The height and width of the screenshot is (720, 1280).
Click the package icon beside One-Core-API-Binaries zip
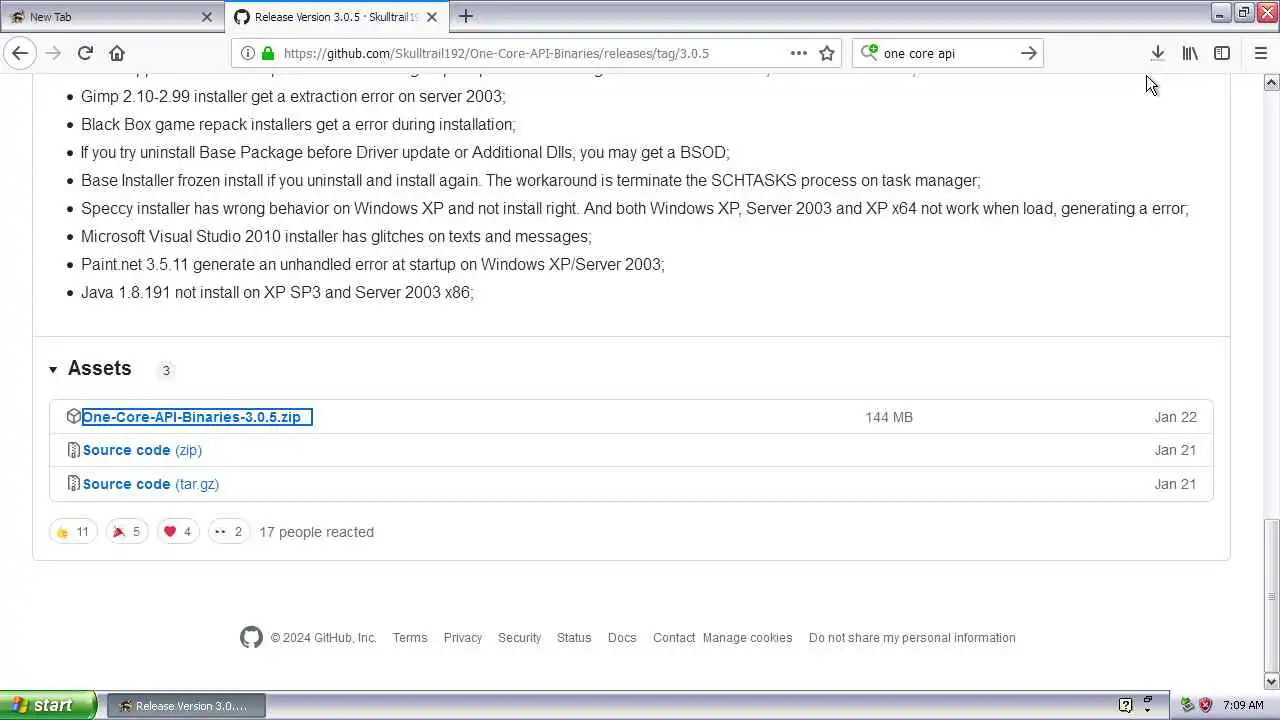tap(73, 416)
